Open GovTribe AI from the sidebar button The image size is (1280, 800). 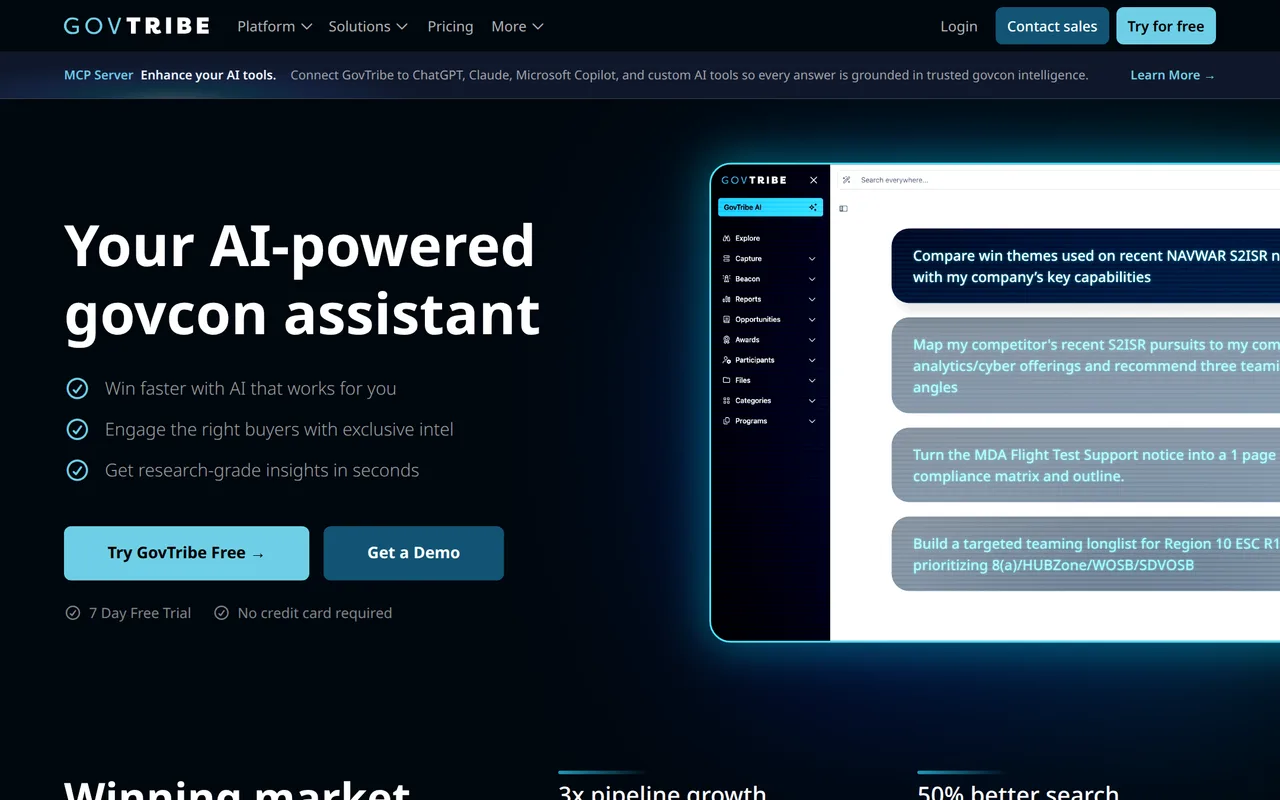(770, 207)
